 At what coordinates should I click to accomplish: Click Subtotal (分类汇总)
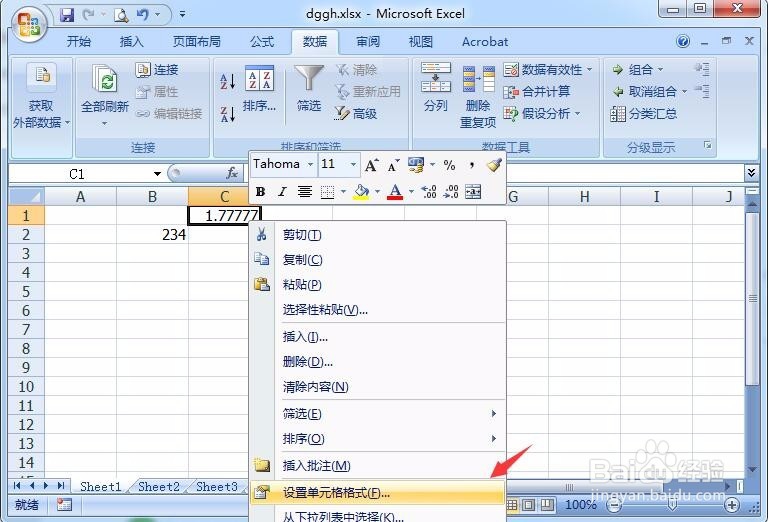[x=644, y=114]
